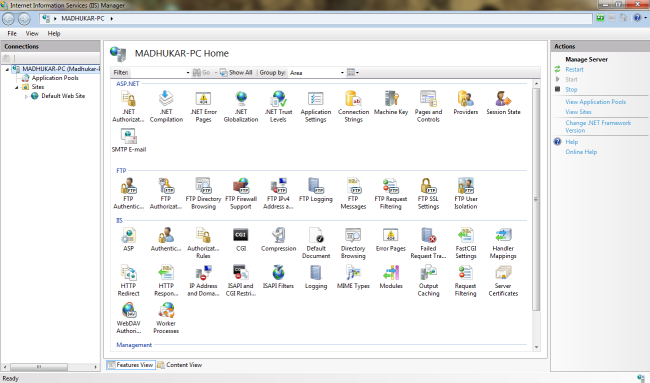
Task: Open Online Help link
Action: pos(581,152)
